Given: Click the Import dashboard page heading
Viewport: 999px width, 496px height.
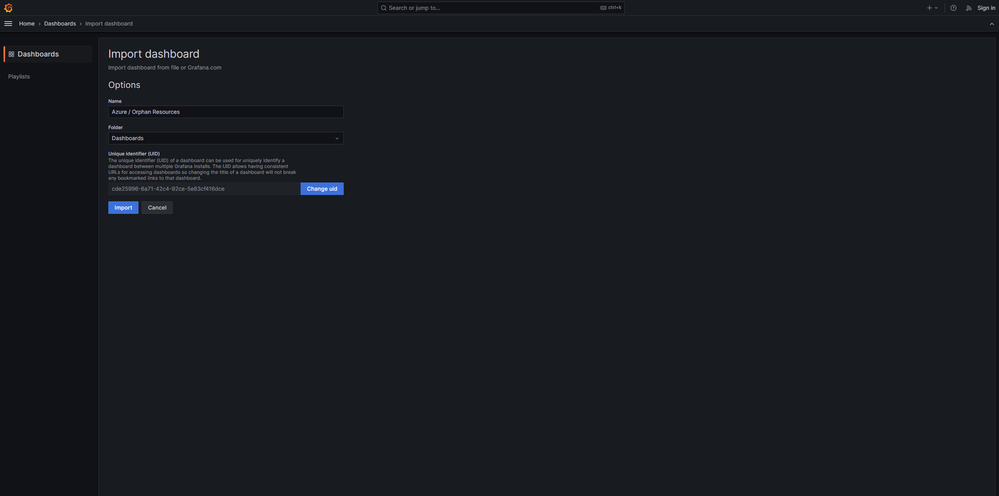Looking at the screenshot, I should (154, 54).
